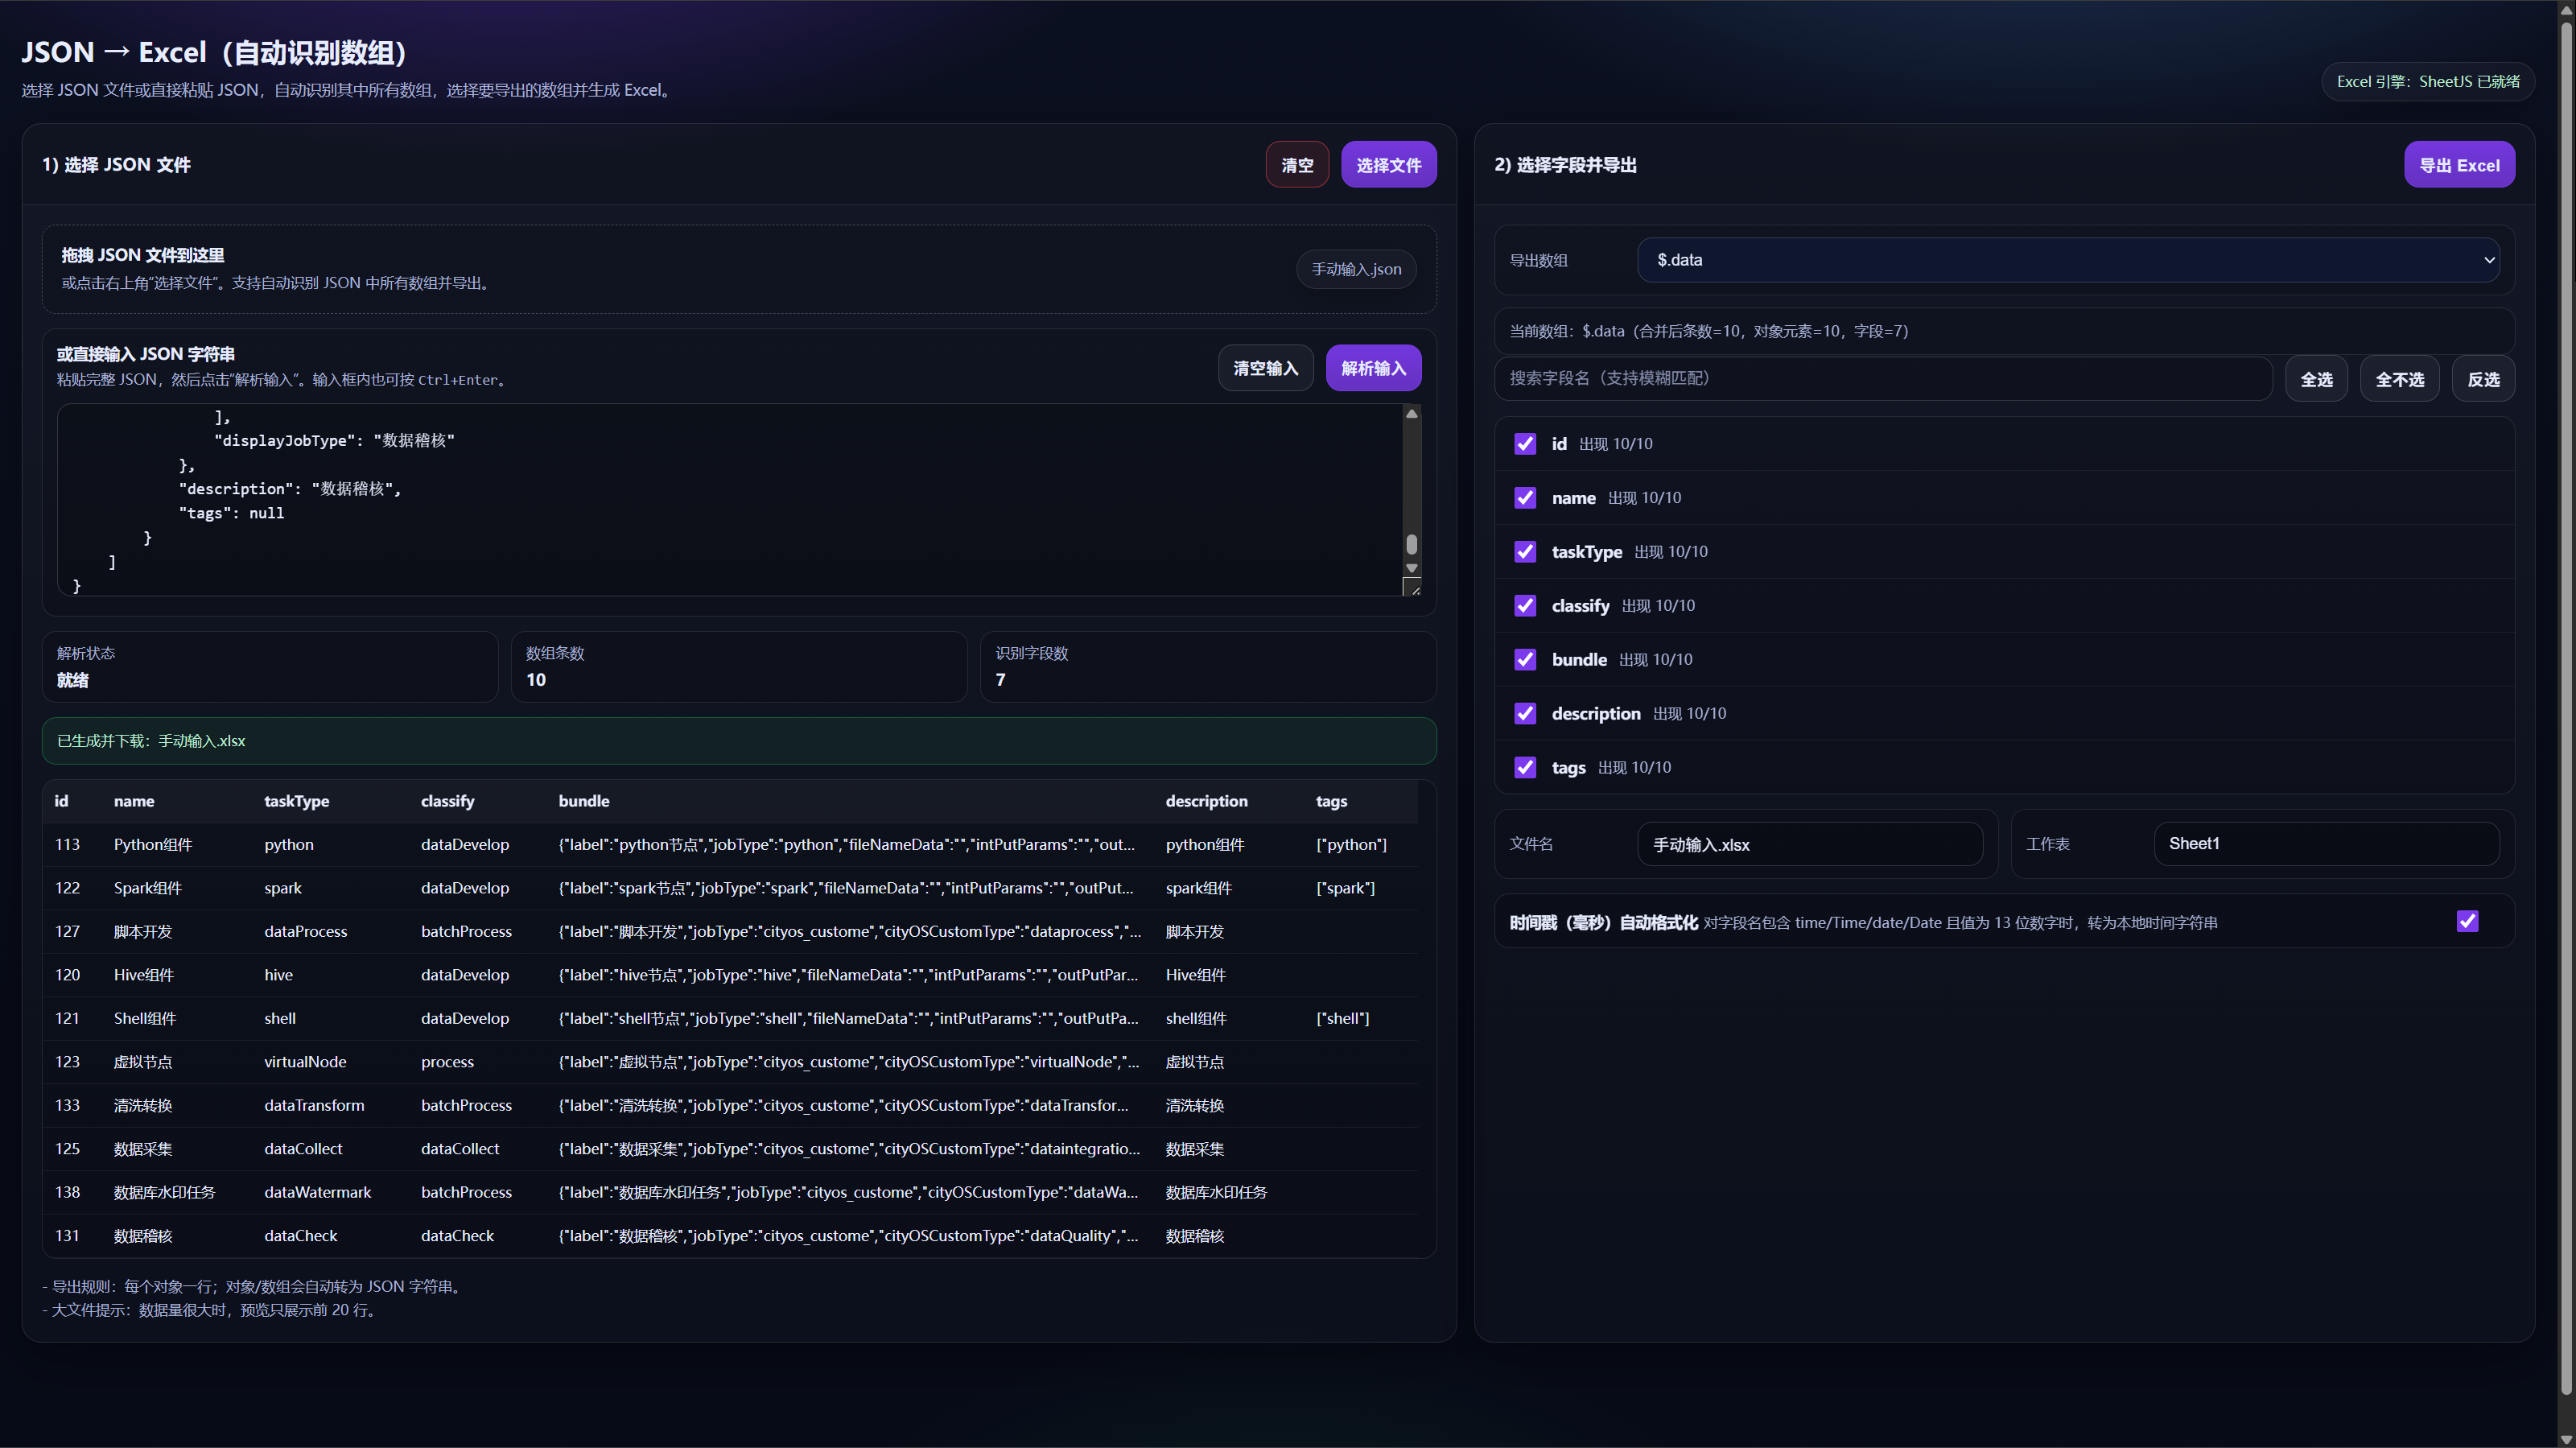2576x1448 pixels.
Task: Click the 文件名 input with 手动输入.xlsx
Action: [x=1809, y=844]
